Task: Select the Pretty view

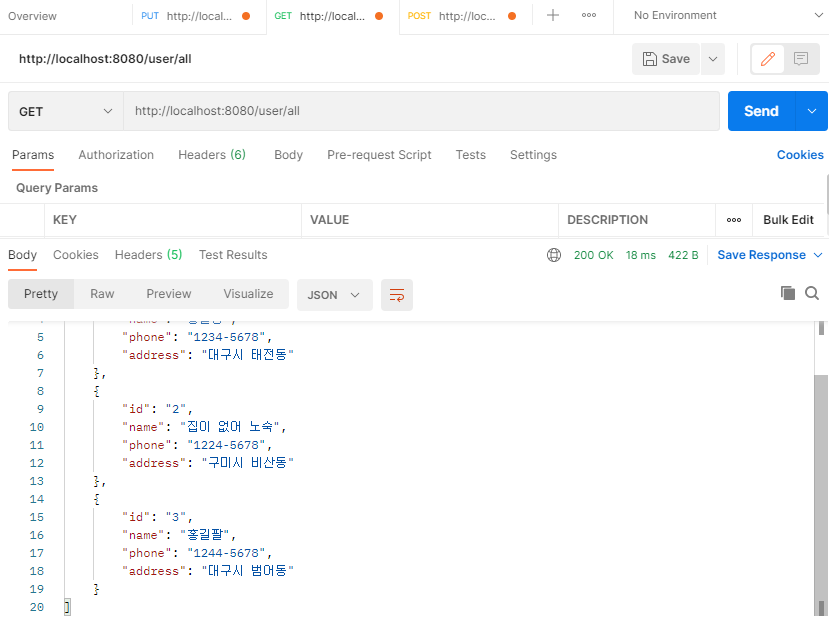Action: [x=41, y=294]
